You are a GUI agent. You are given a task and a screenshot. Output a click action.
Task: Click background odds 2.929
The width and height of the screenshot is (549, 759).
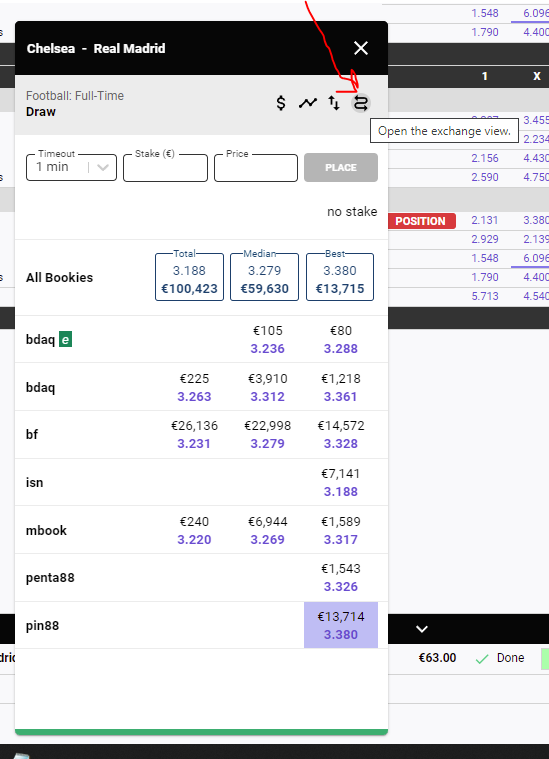pos(485,239)
